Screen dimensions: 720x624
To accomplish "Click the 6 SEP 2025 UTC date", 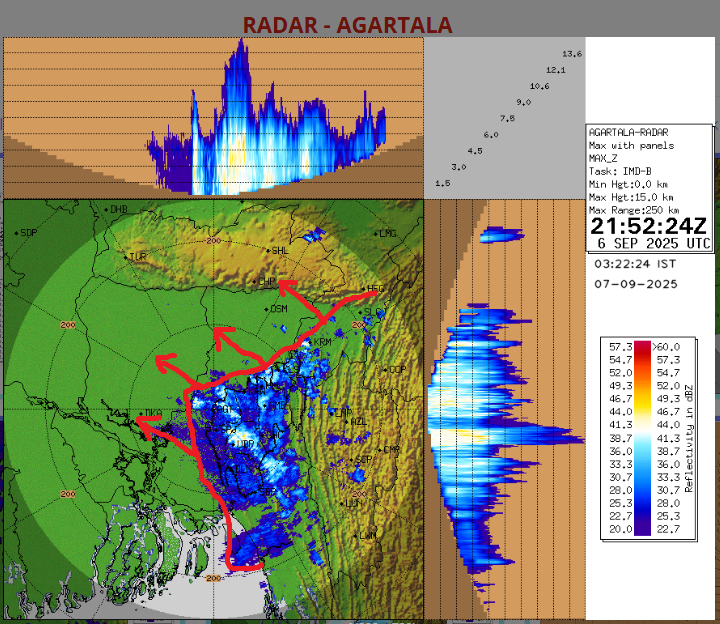I will click(654, 244).
